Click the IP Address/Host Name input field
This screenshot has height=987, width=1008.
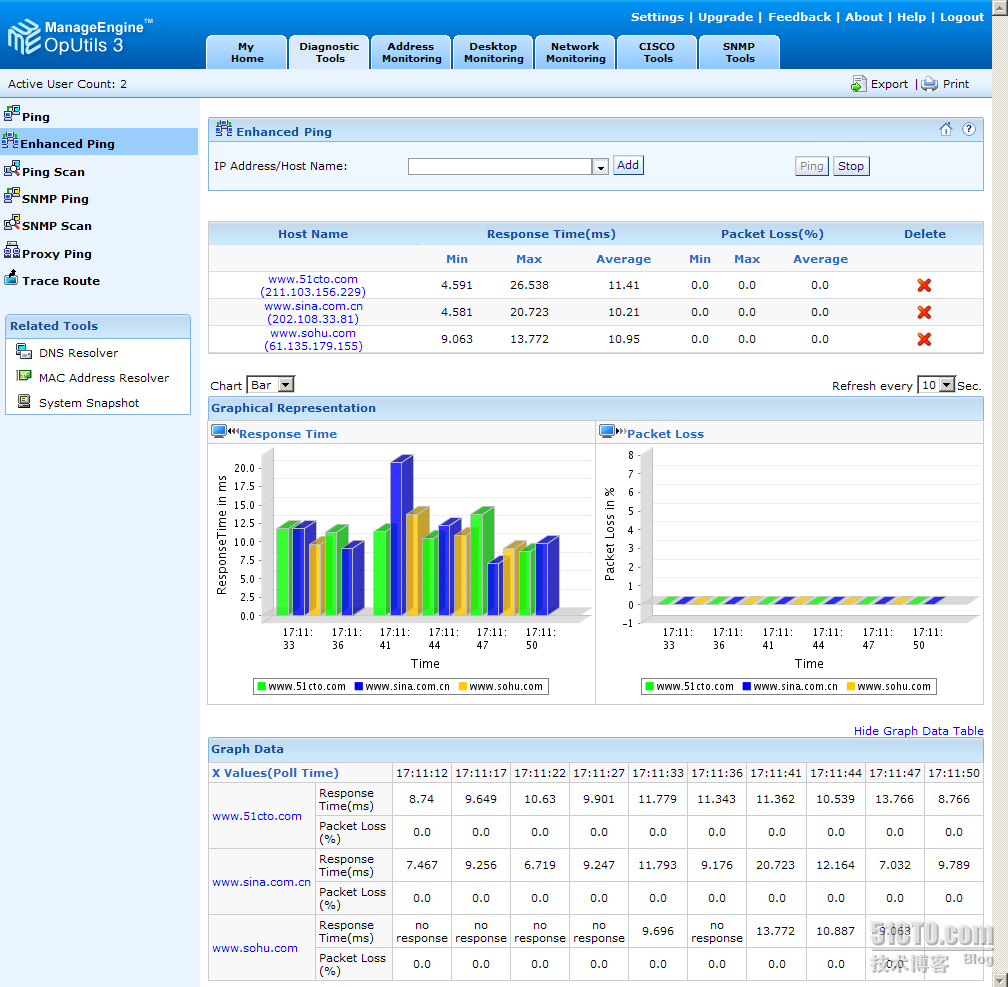(500, 167)
